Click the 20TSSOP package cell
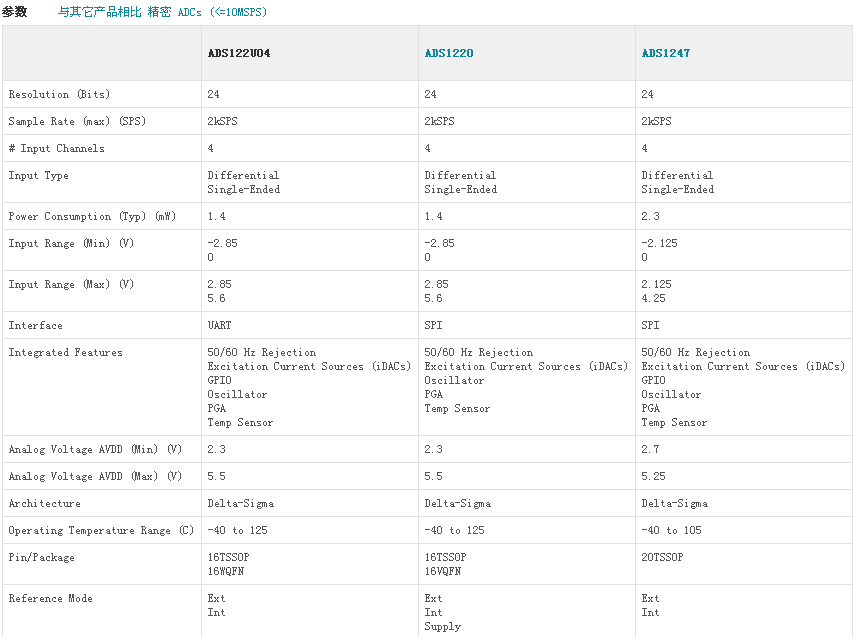Viewport: 854px width, 637px height. (x=662, y=557)
